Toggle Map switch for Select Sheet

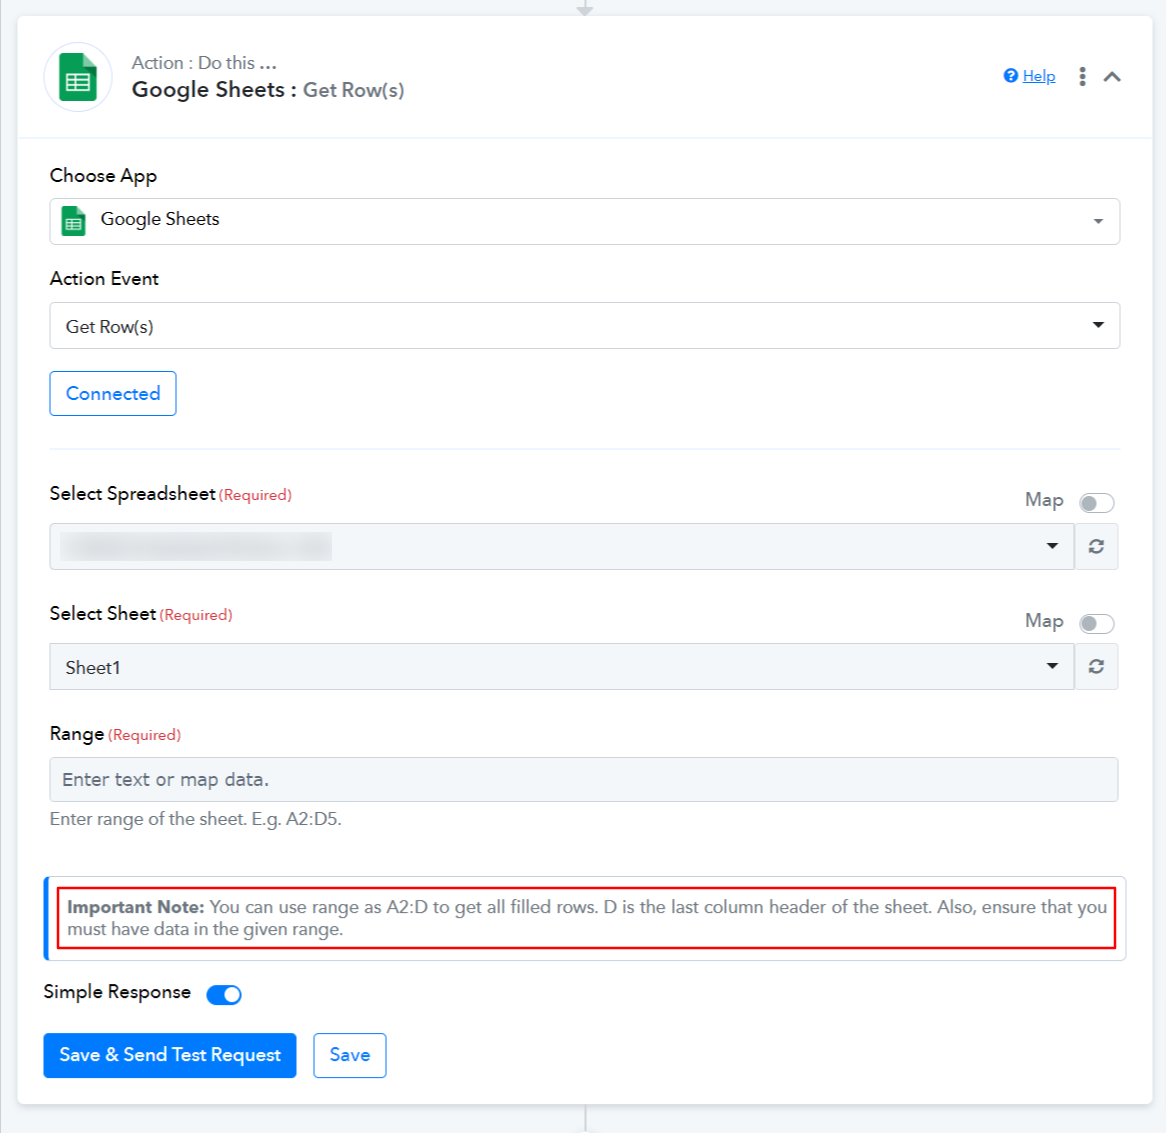(x=1096, y=623)
